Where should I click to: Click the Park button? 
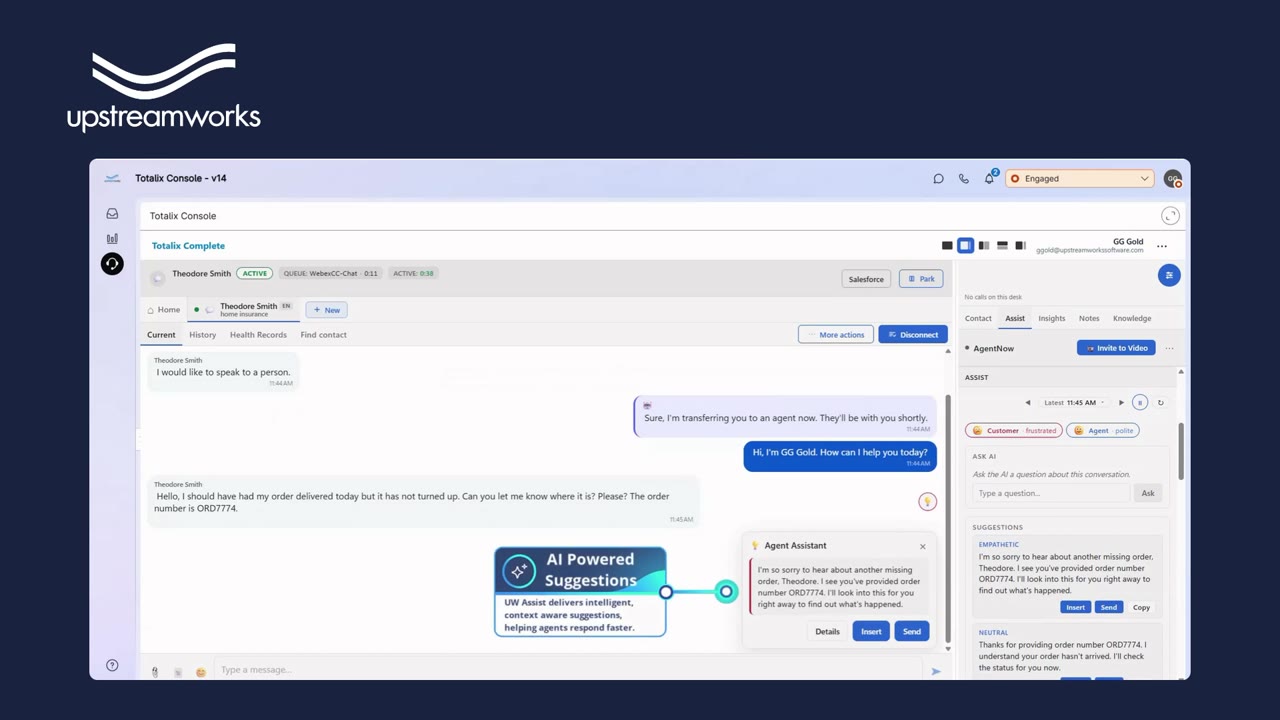point(921,279)
